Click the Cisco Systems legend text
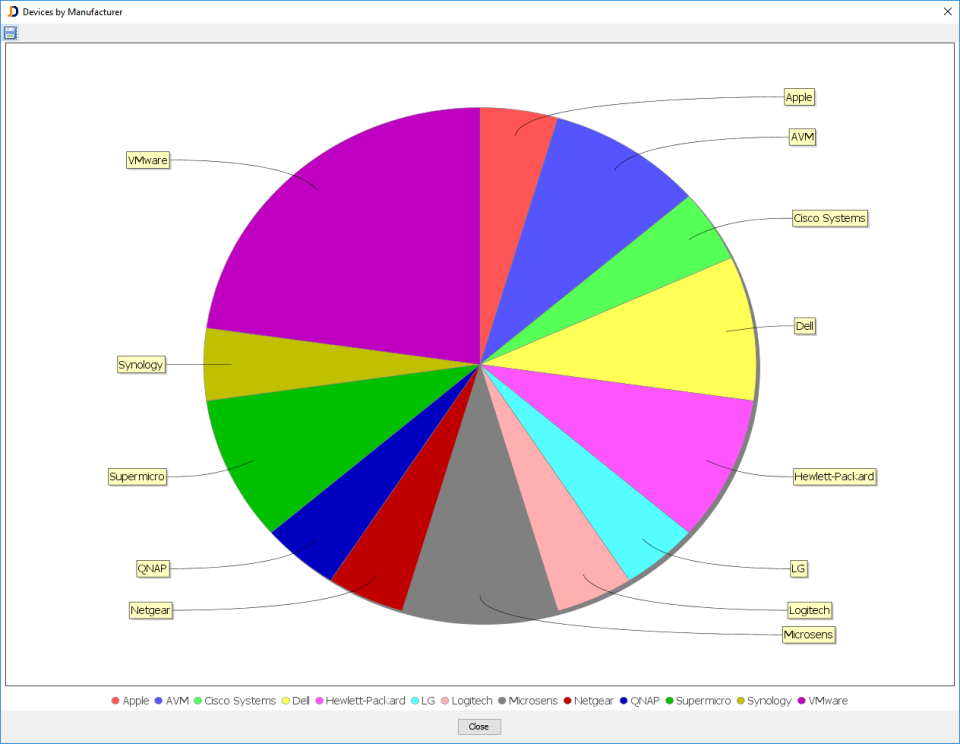This screenshot has height=744, width=960. click(x=240, y=701)
